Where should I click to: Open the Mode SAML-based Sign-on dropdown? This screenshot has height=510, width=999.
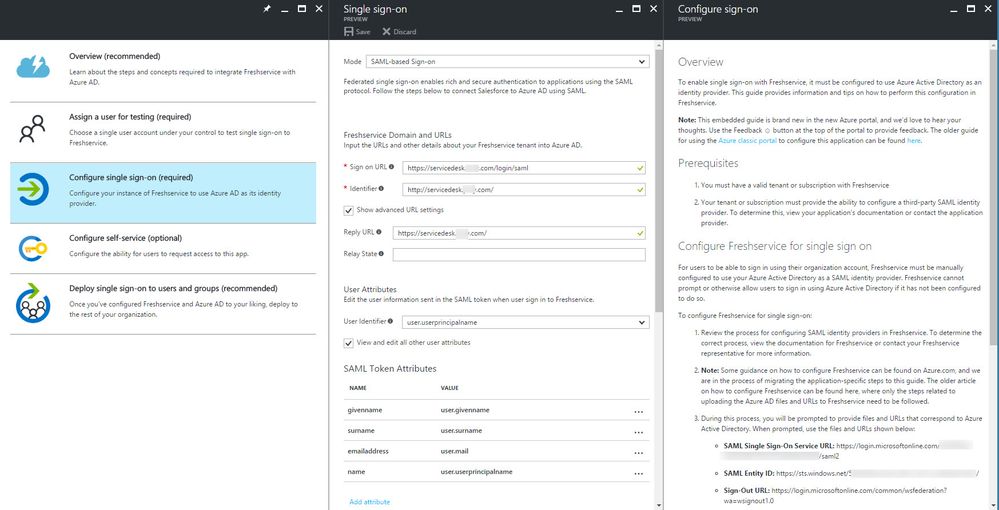[507, 62]
